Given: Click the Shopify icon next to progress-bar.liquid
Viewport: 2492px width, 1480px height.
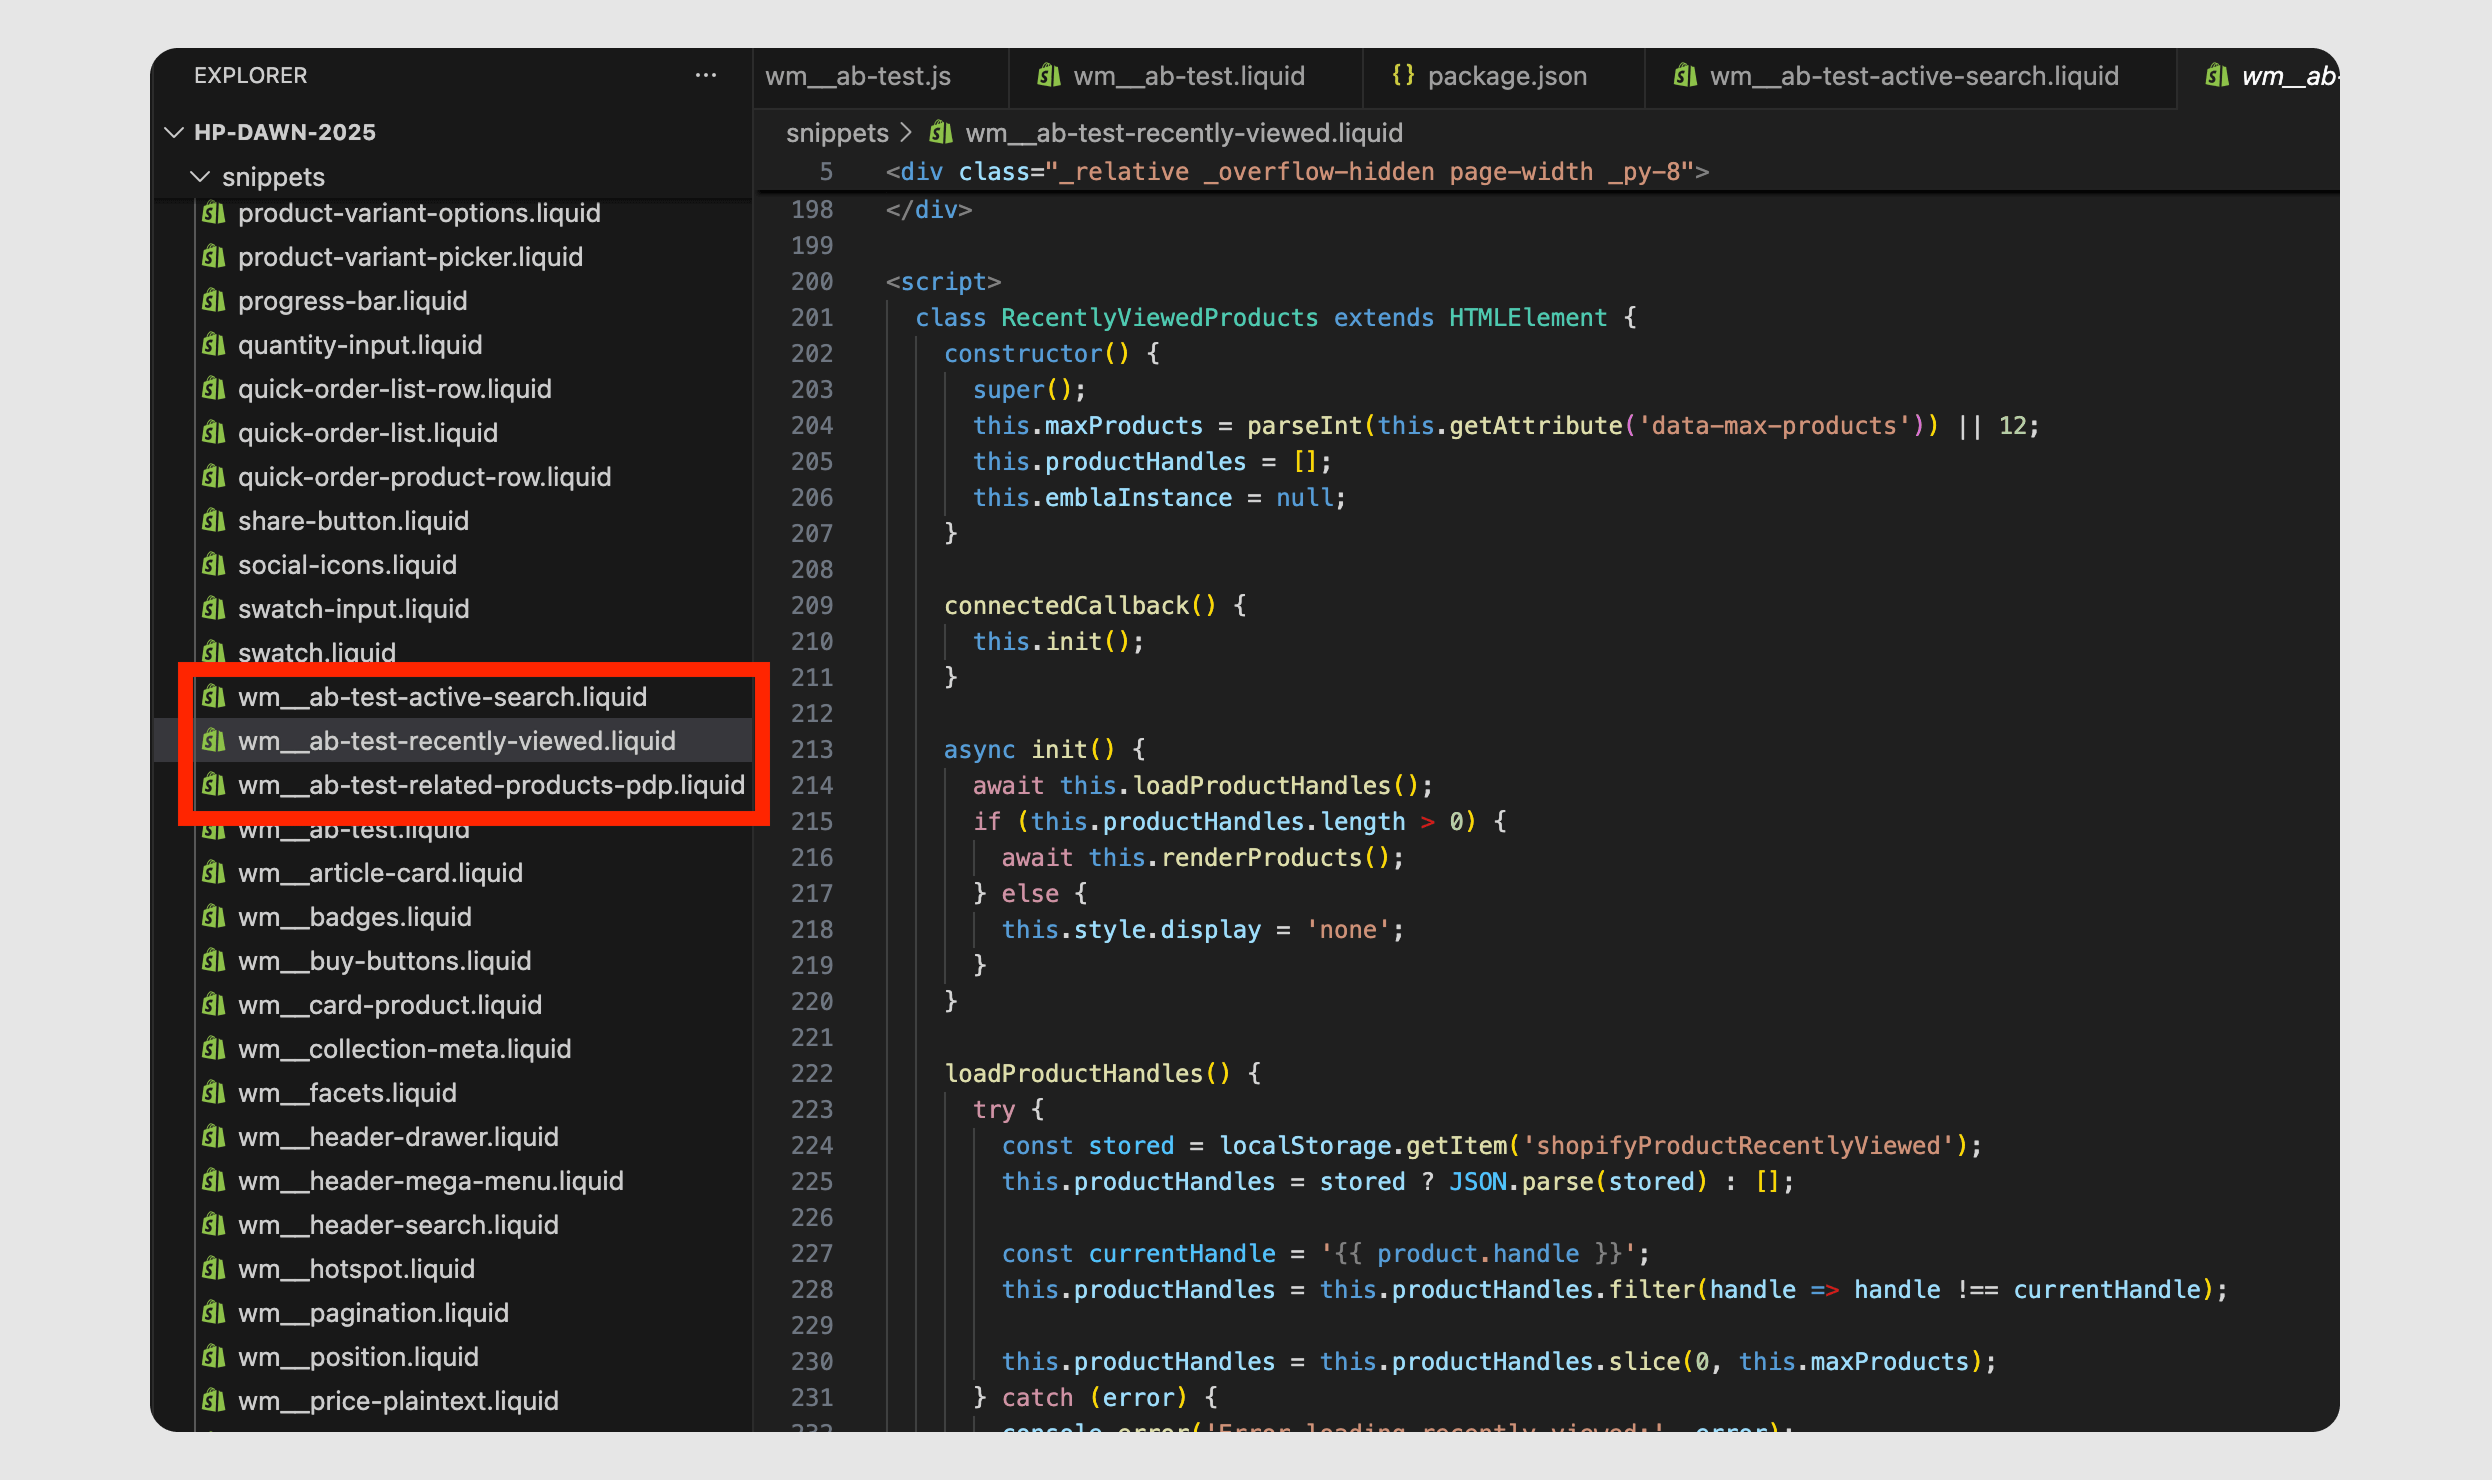Looking at the screenshot, I should pos(213,301).
